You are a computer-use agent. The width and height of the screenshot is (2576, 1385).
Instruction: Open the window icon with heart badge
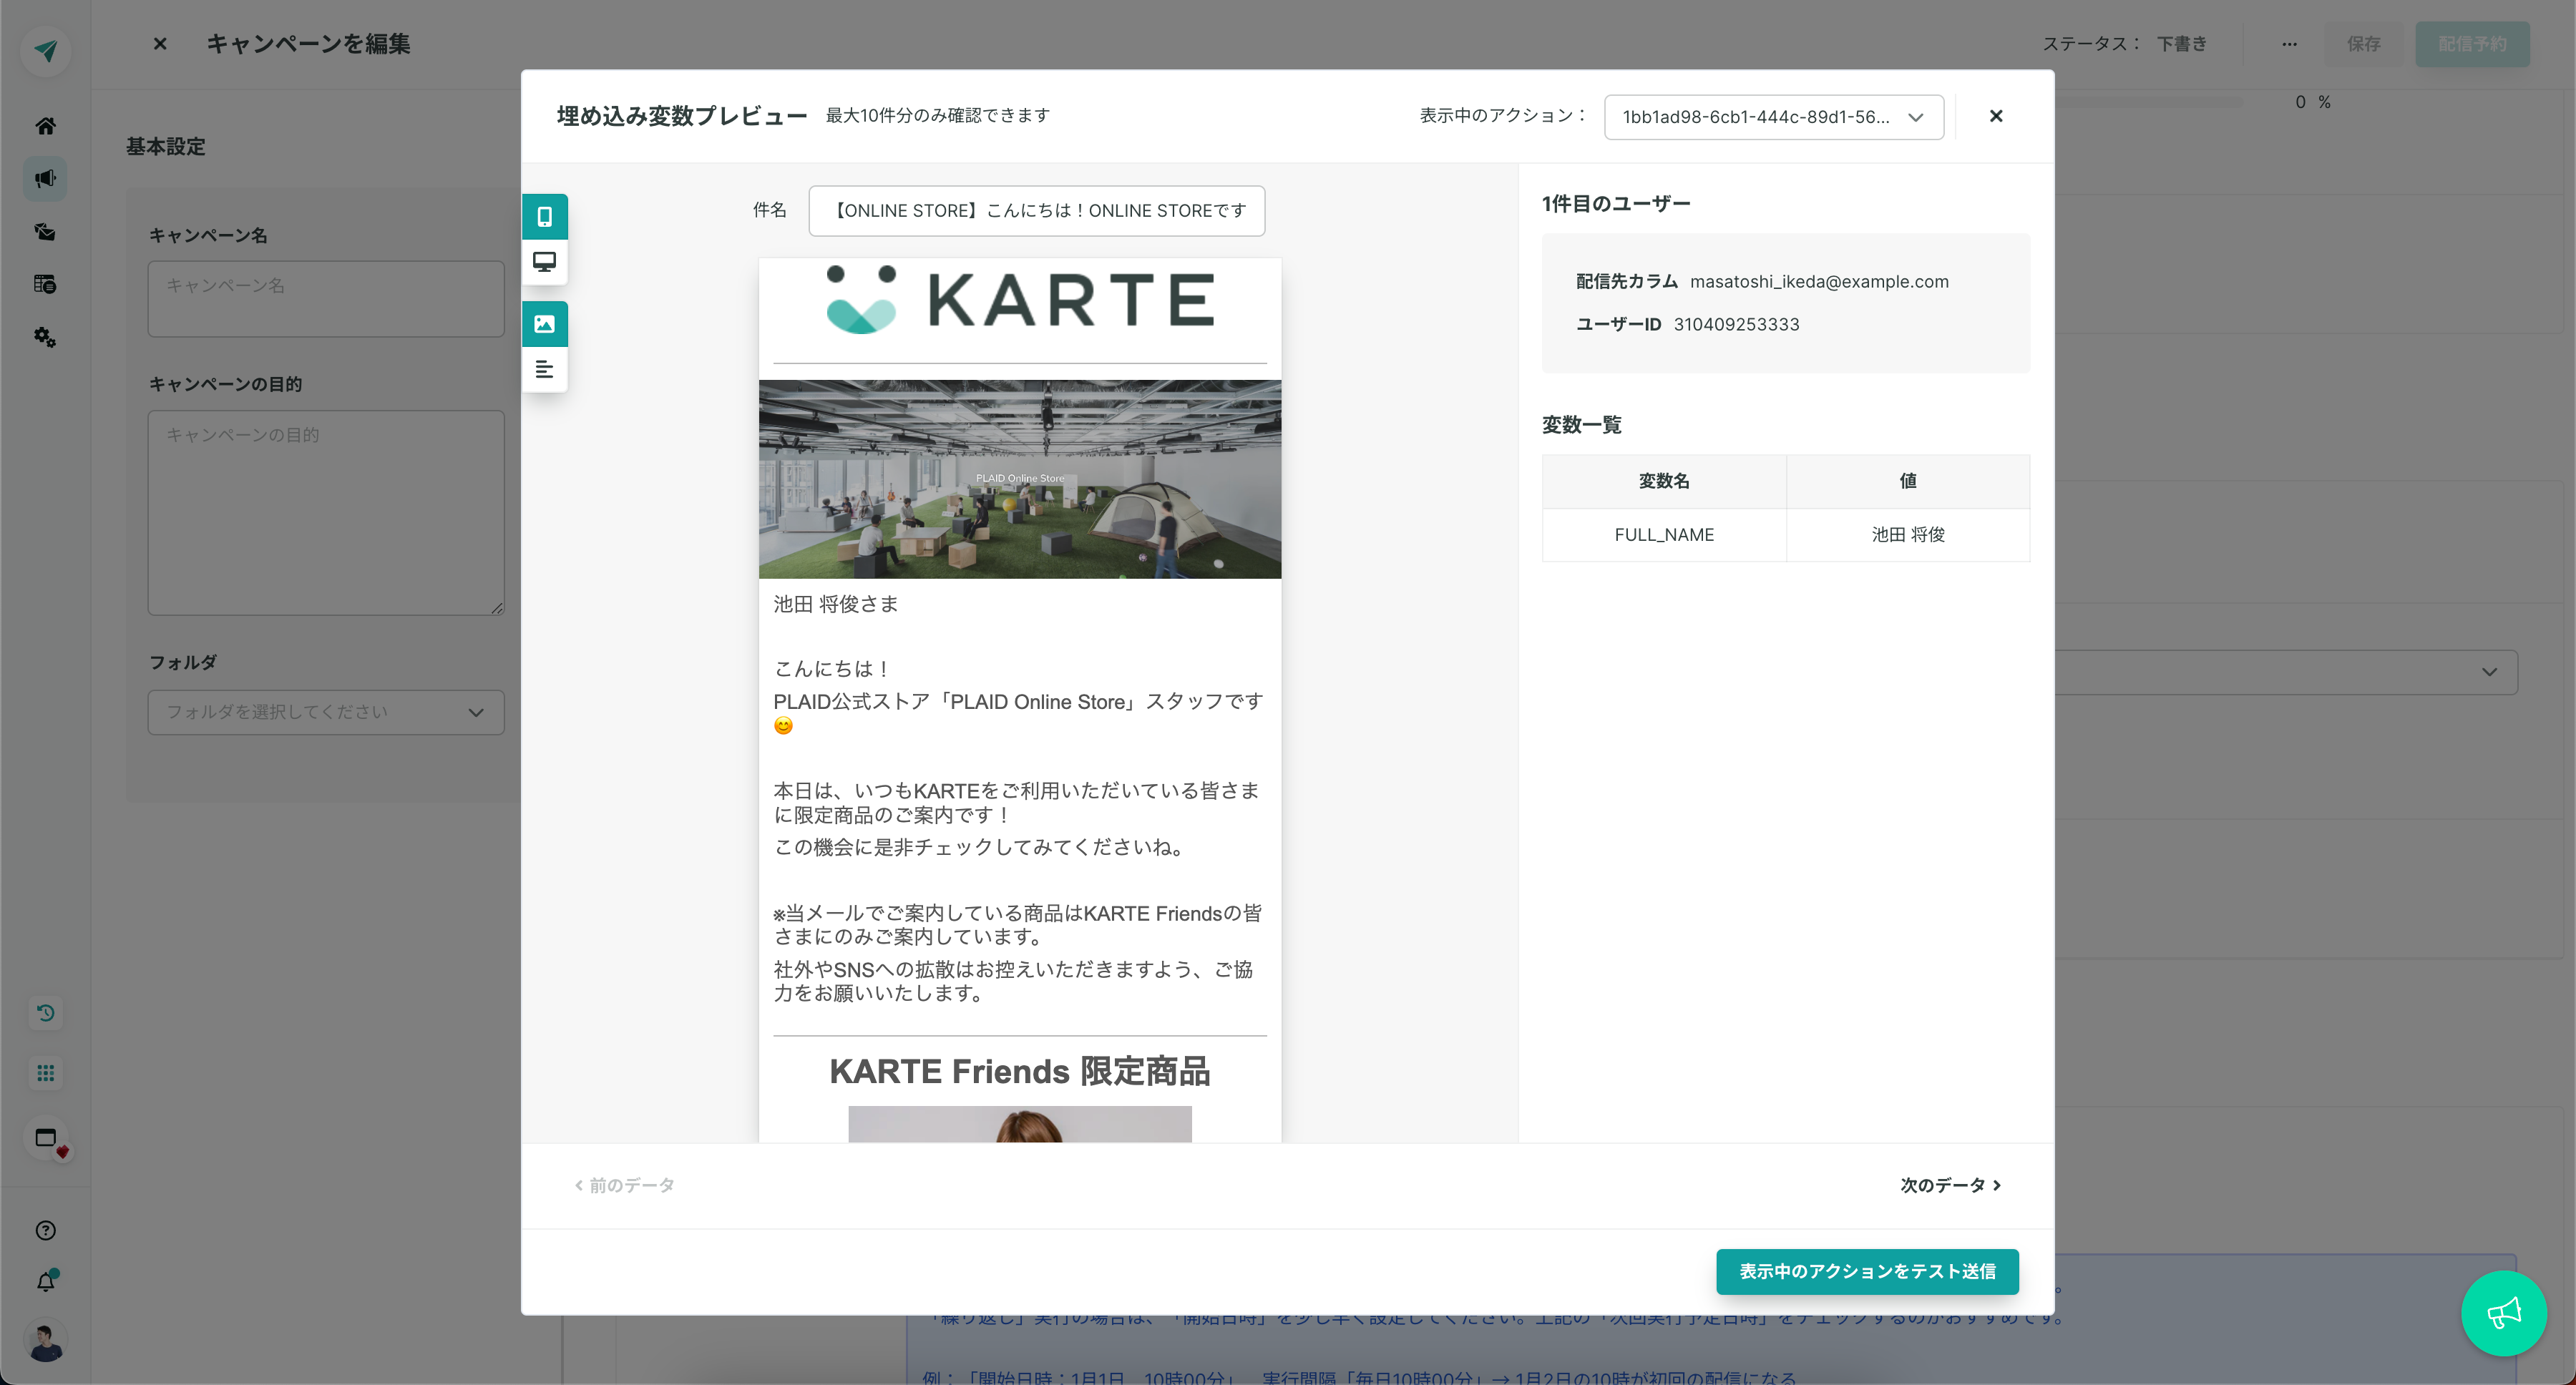pos(47,1138)
